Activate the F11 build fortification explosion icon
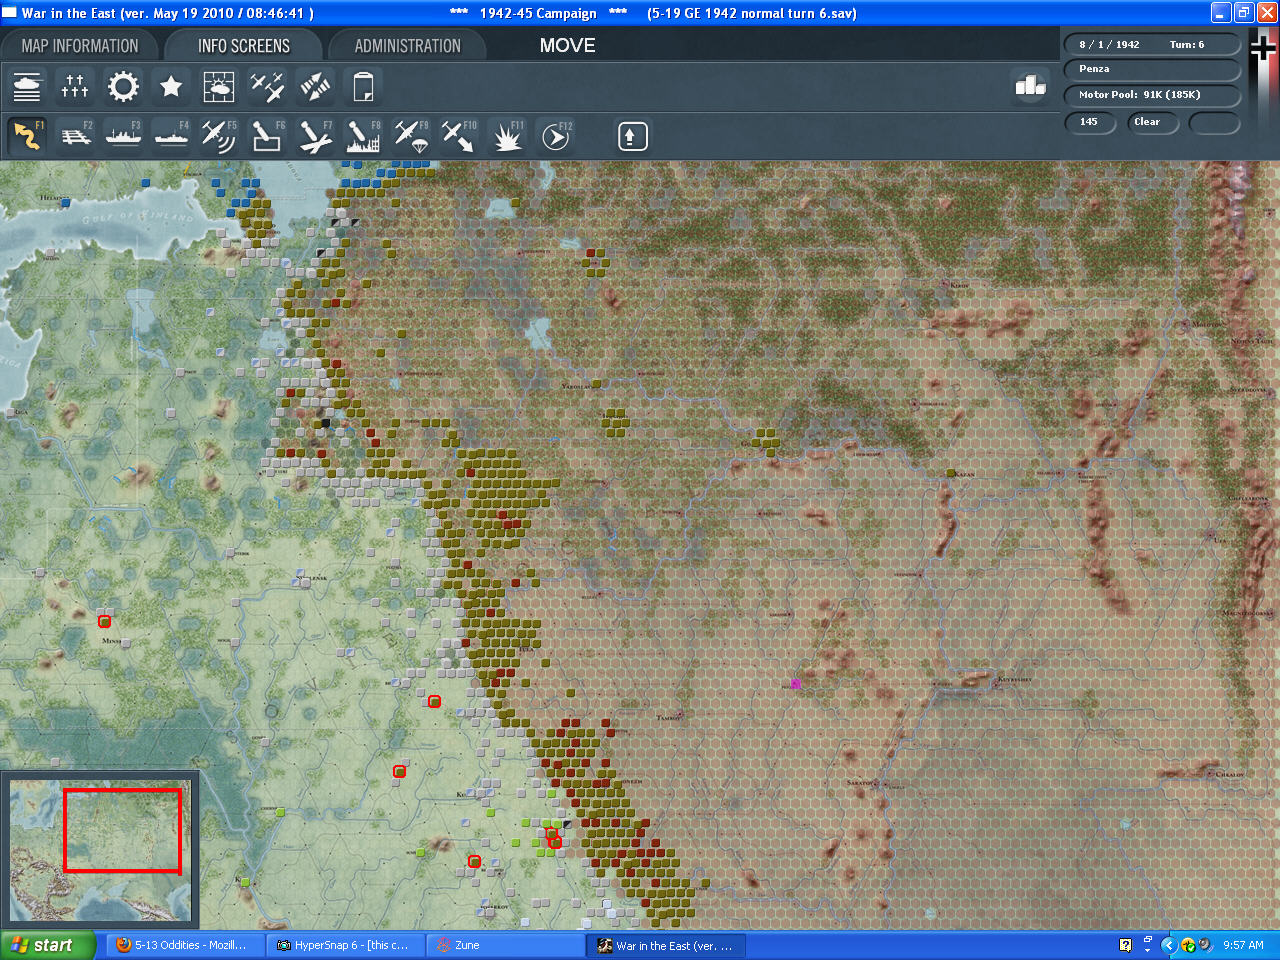Viewport: 1280px width, 960px height. pos(507,136)
